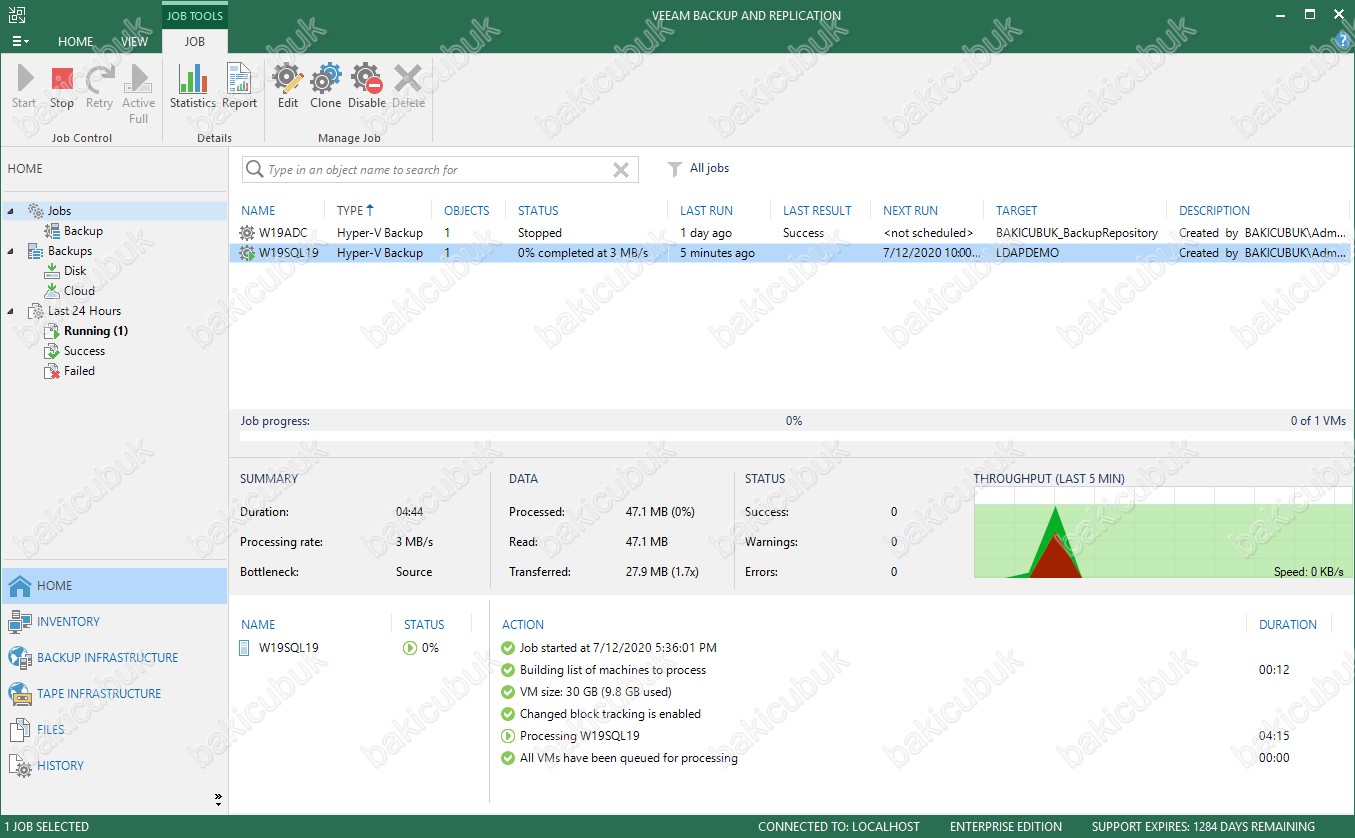Select the W19ADC job row
The image size is (1355, 838).
click(x=790, y=233)
